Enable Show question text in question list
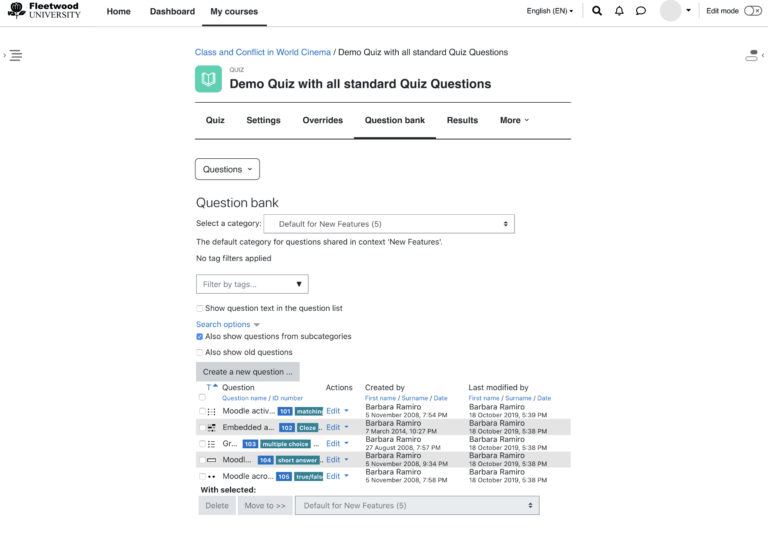 click(200, 309)
